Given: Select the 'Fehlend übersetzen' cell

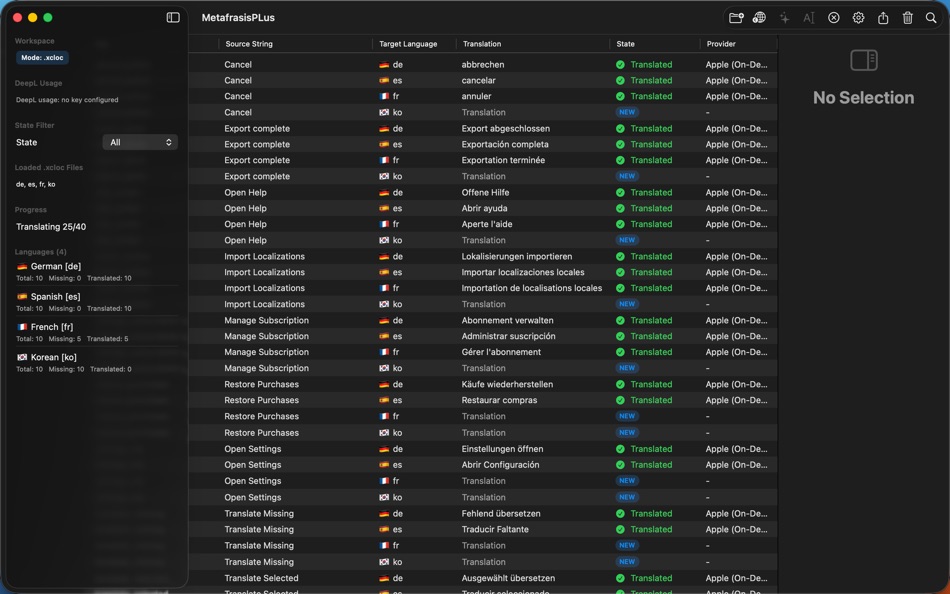Looking at the screenshot, I should click(x=501, y=513).
